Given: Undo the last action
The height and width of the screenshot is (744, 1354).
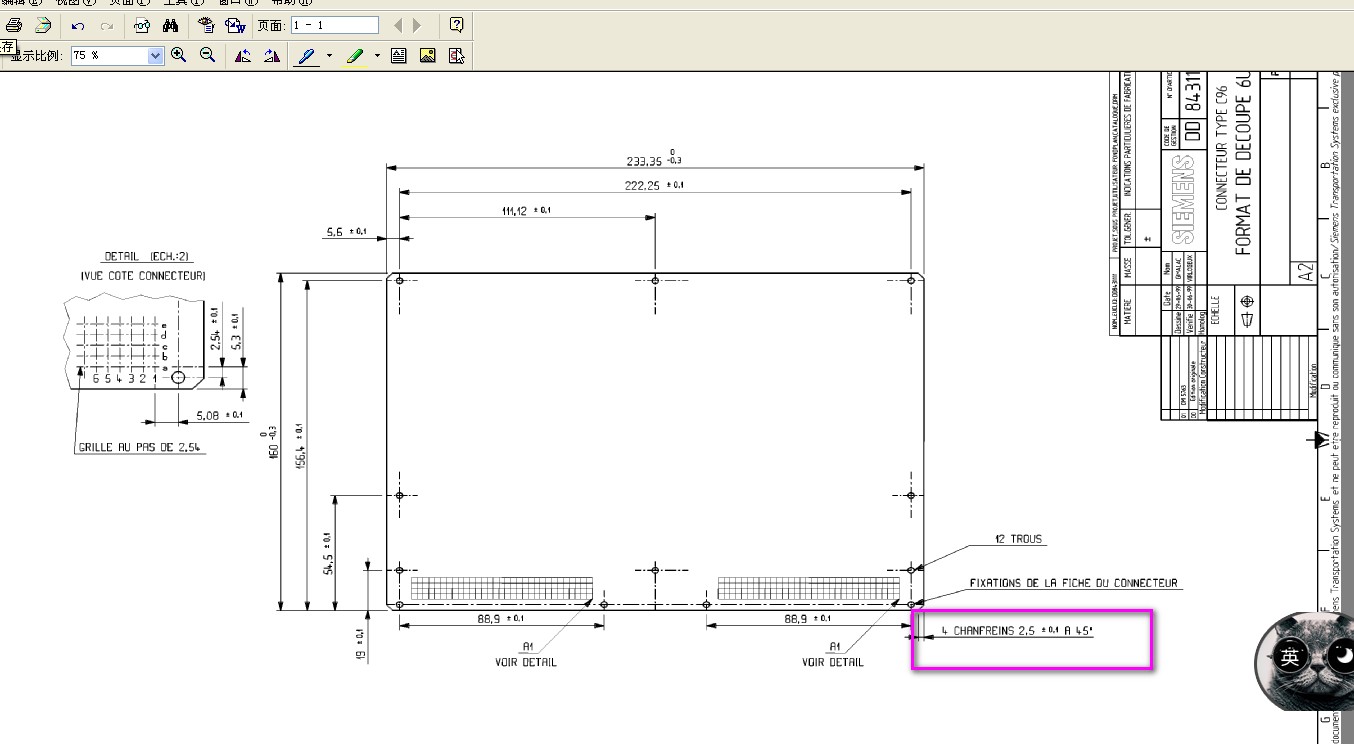Looking at the screenshot, I should pos(78,25).
